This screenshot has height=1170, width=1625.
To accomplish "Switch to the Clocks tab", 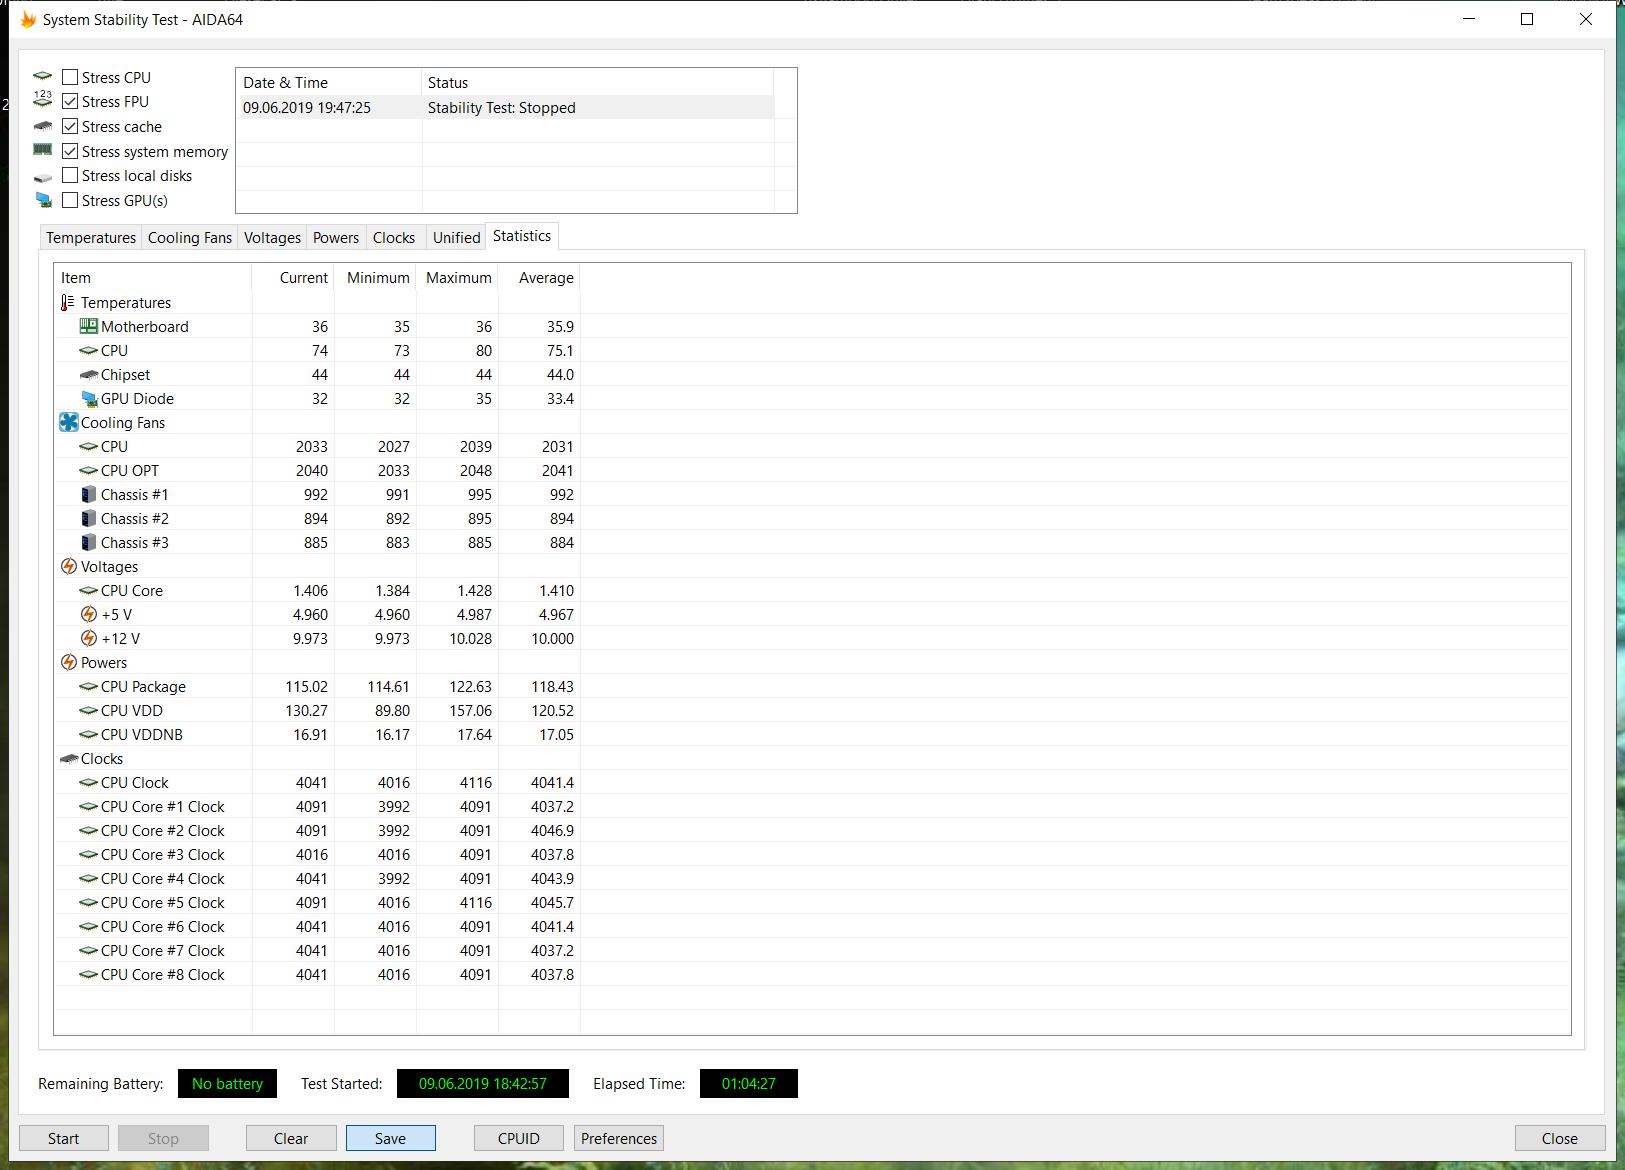I will tap(394, 237).
